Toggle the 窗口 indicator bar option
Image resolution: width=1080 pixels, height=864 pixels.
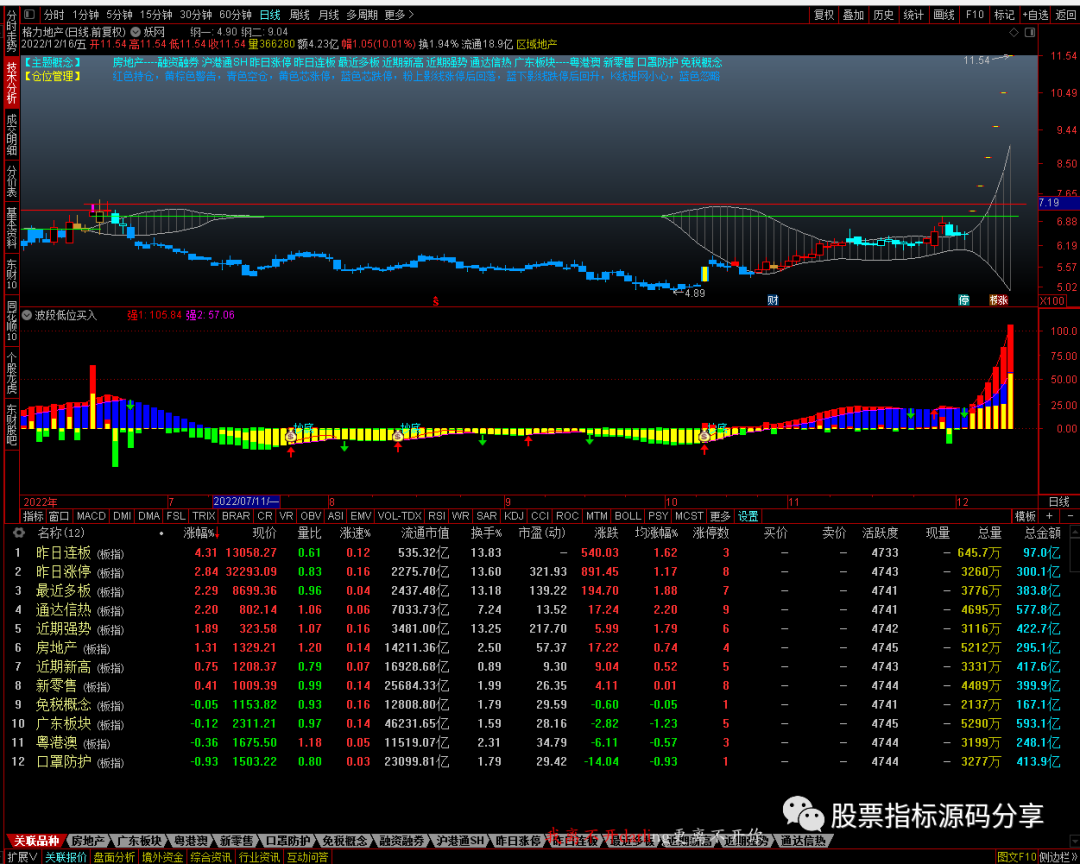pyautogui.click(x=59, y=516)
